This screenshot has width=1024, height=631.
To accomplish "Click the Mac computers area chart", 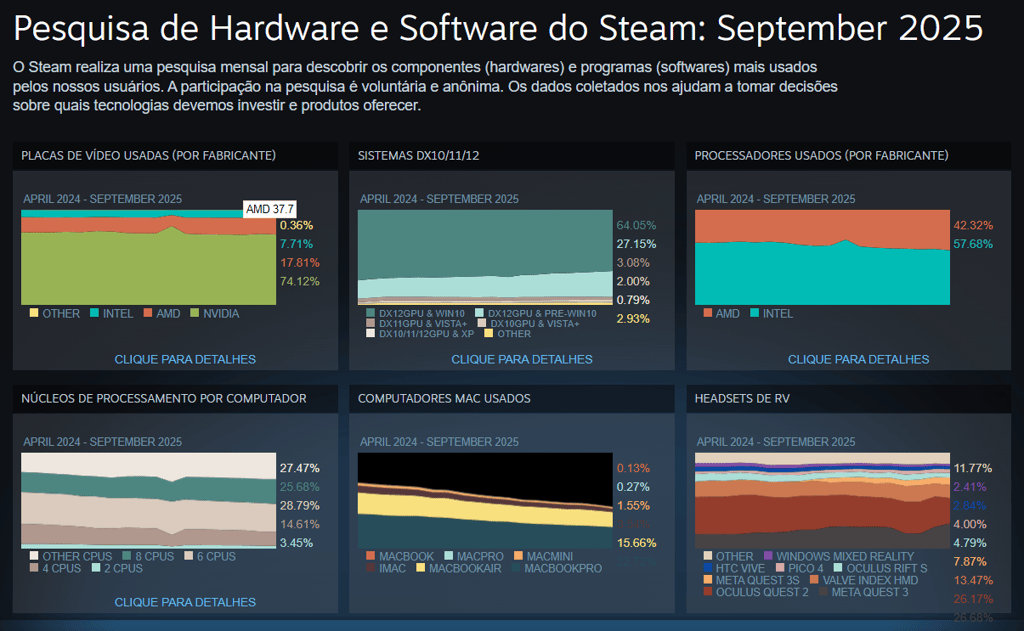I will 485,500.
